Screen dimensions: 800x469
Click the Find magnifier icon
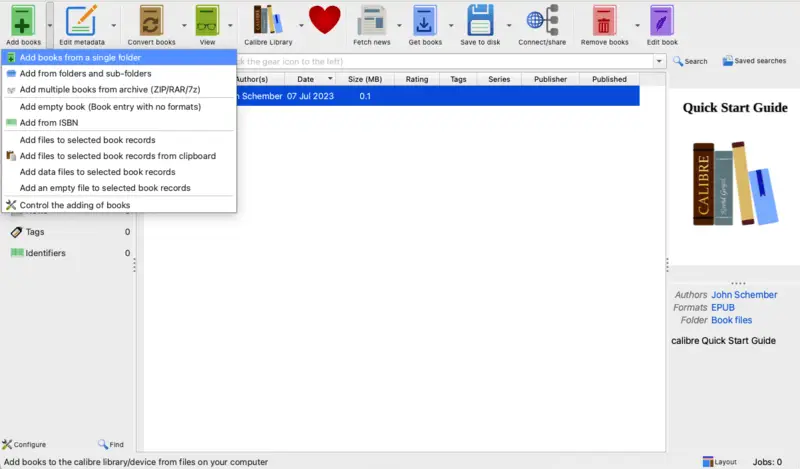point(103,444)
